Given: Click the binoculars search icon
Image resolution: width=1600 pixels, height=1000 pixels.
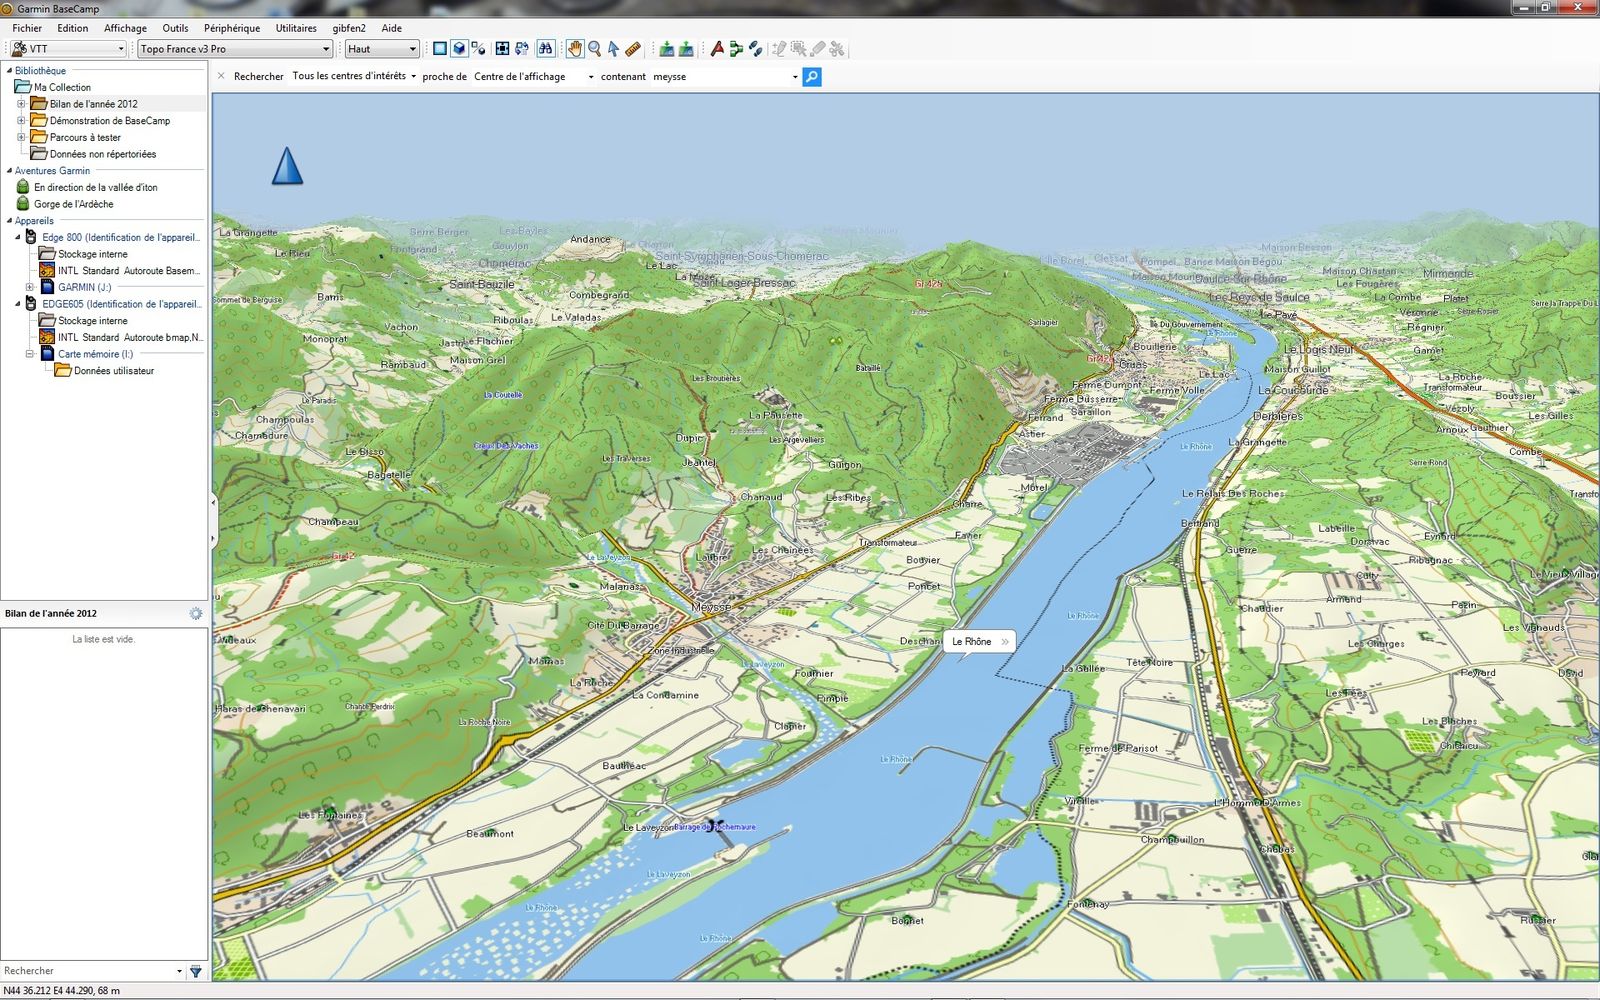Looking at the screenshot, I should pyautogui.click(x=545, y=48).
